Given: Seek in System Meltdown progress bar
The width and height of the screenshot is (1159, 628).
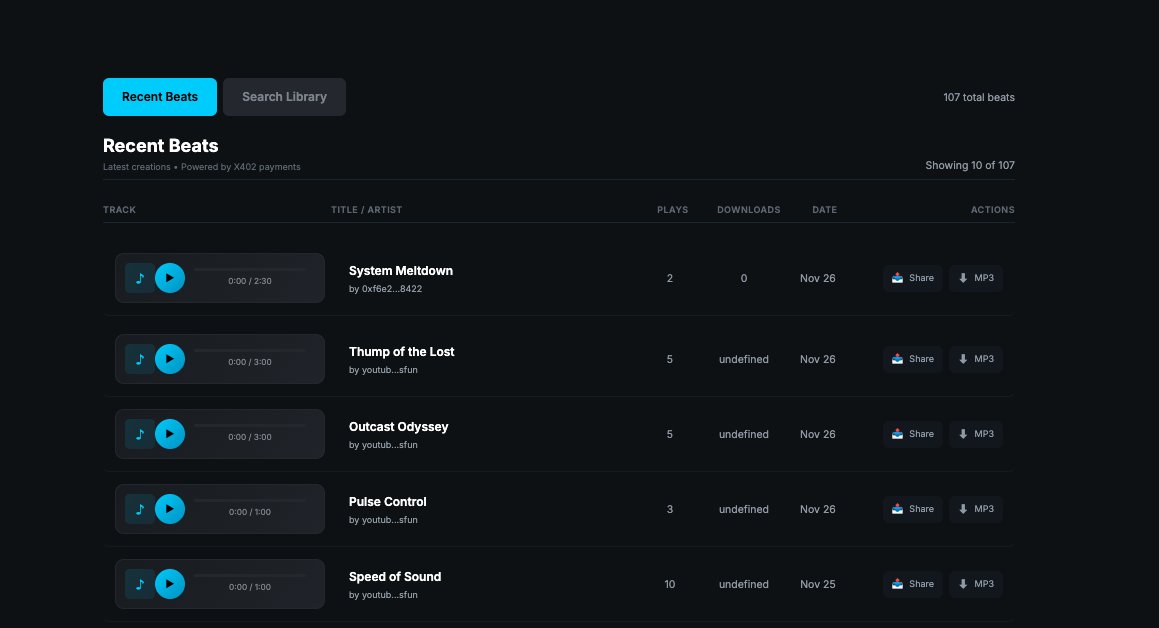Looking at the screenshot, I should (250, 270).
